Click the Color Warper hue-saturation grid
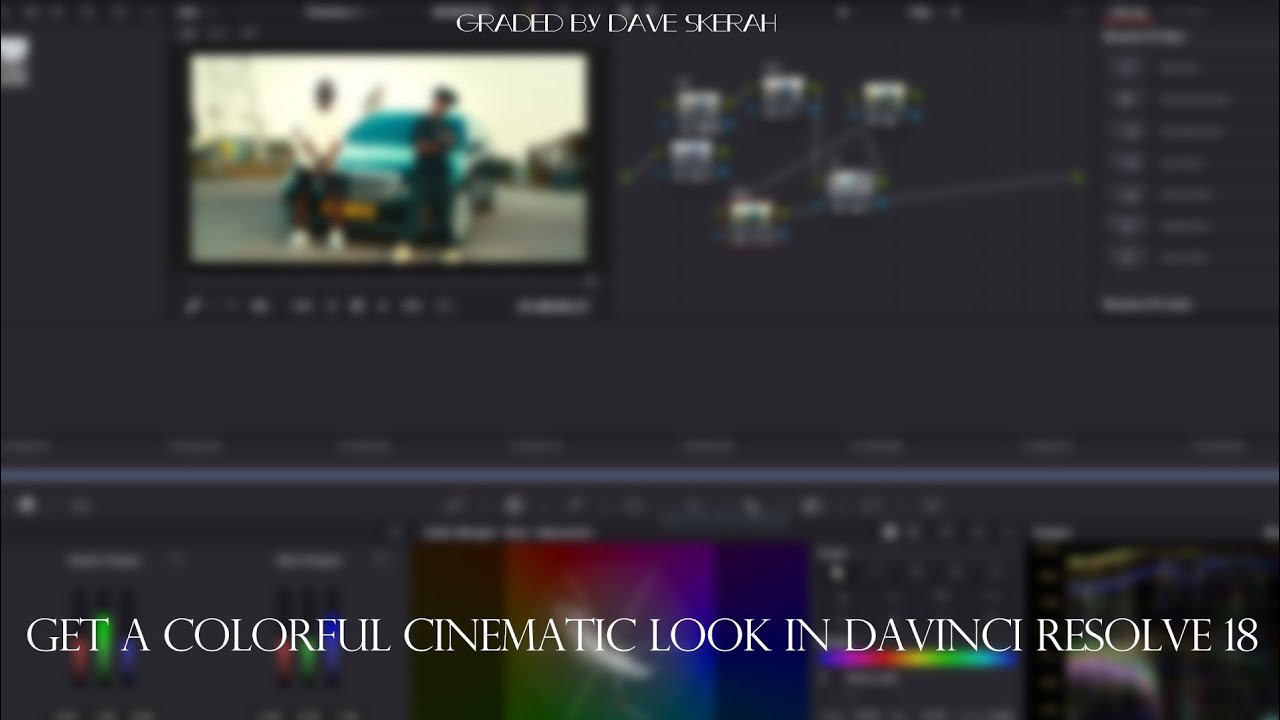Image resolution: width=1280 pixels, height=720 pixels. pos(611,630)
